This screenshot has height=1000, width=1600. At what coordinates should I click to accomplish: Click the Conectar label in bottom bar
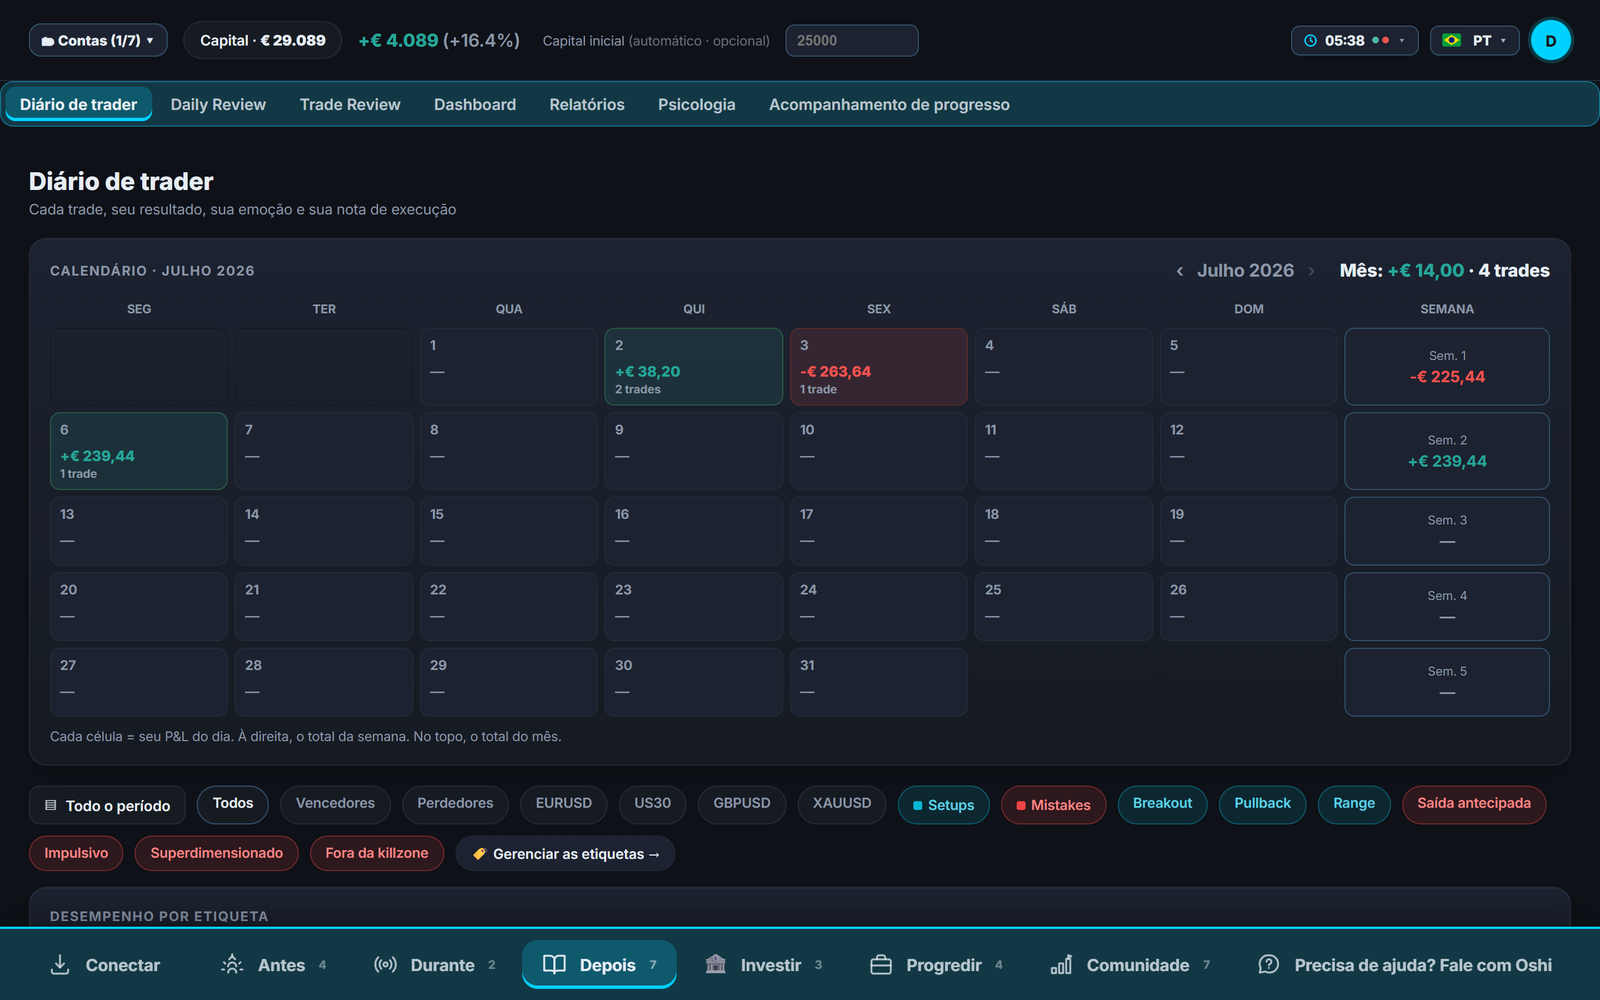123,965
